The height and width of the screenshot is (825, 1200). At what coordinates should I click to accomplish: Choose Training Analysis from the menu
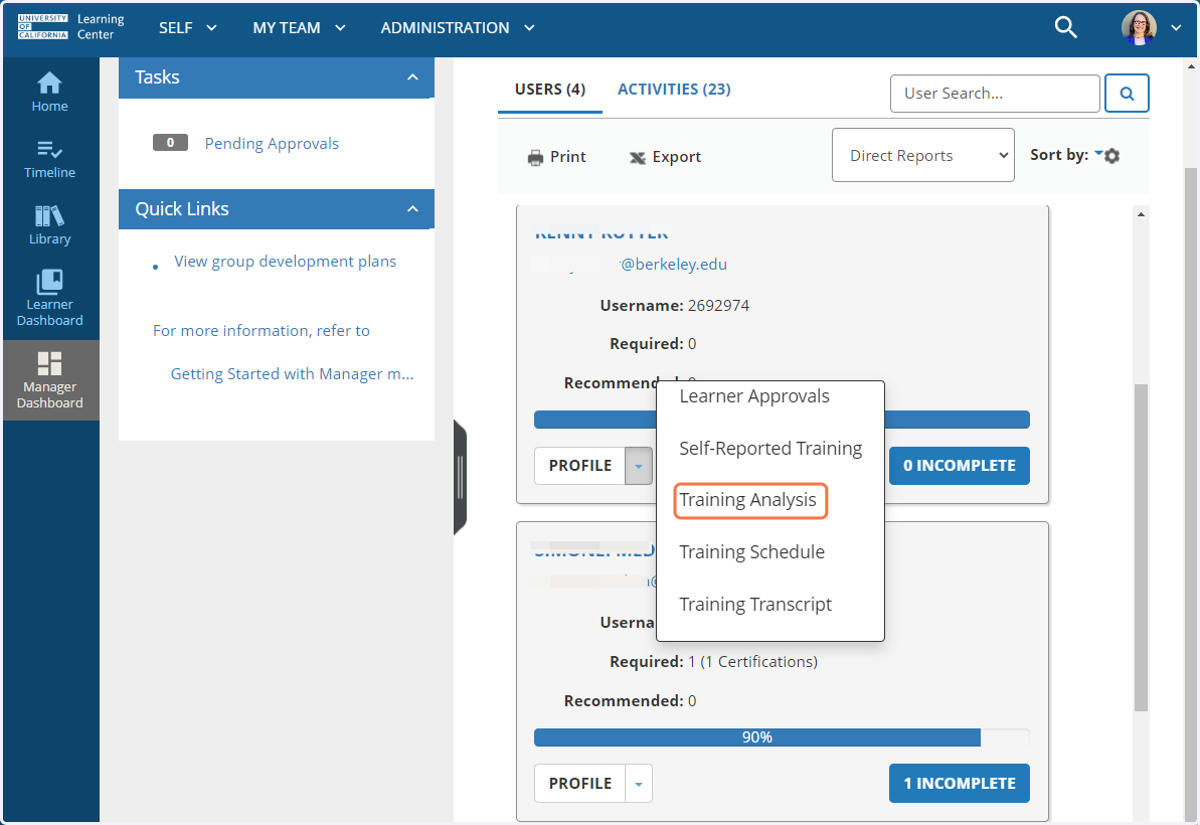coord(748,500)
